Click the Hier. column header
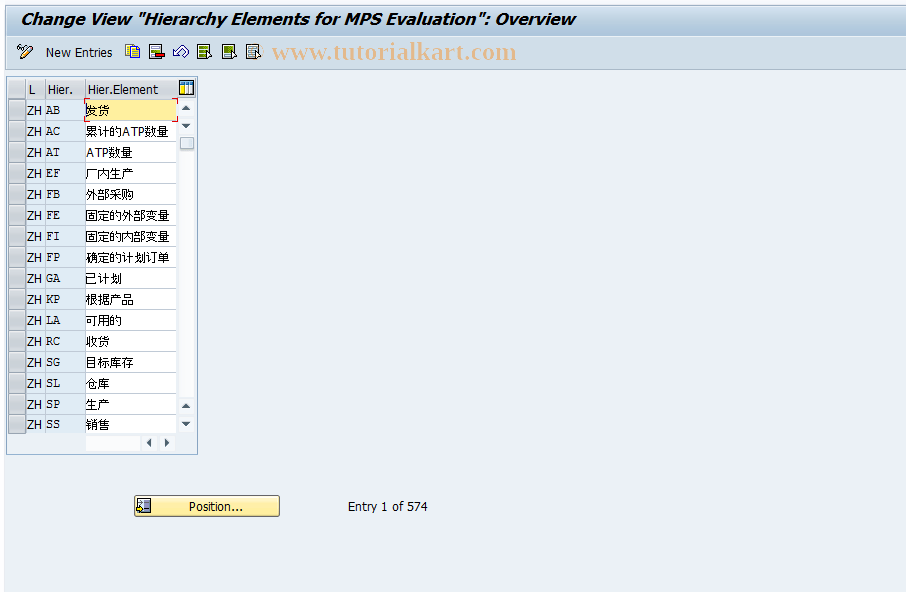 coord(61,89)
